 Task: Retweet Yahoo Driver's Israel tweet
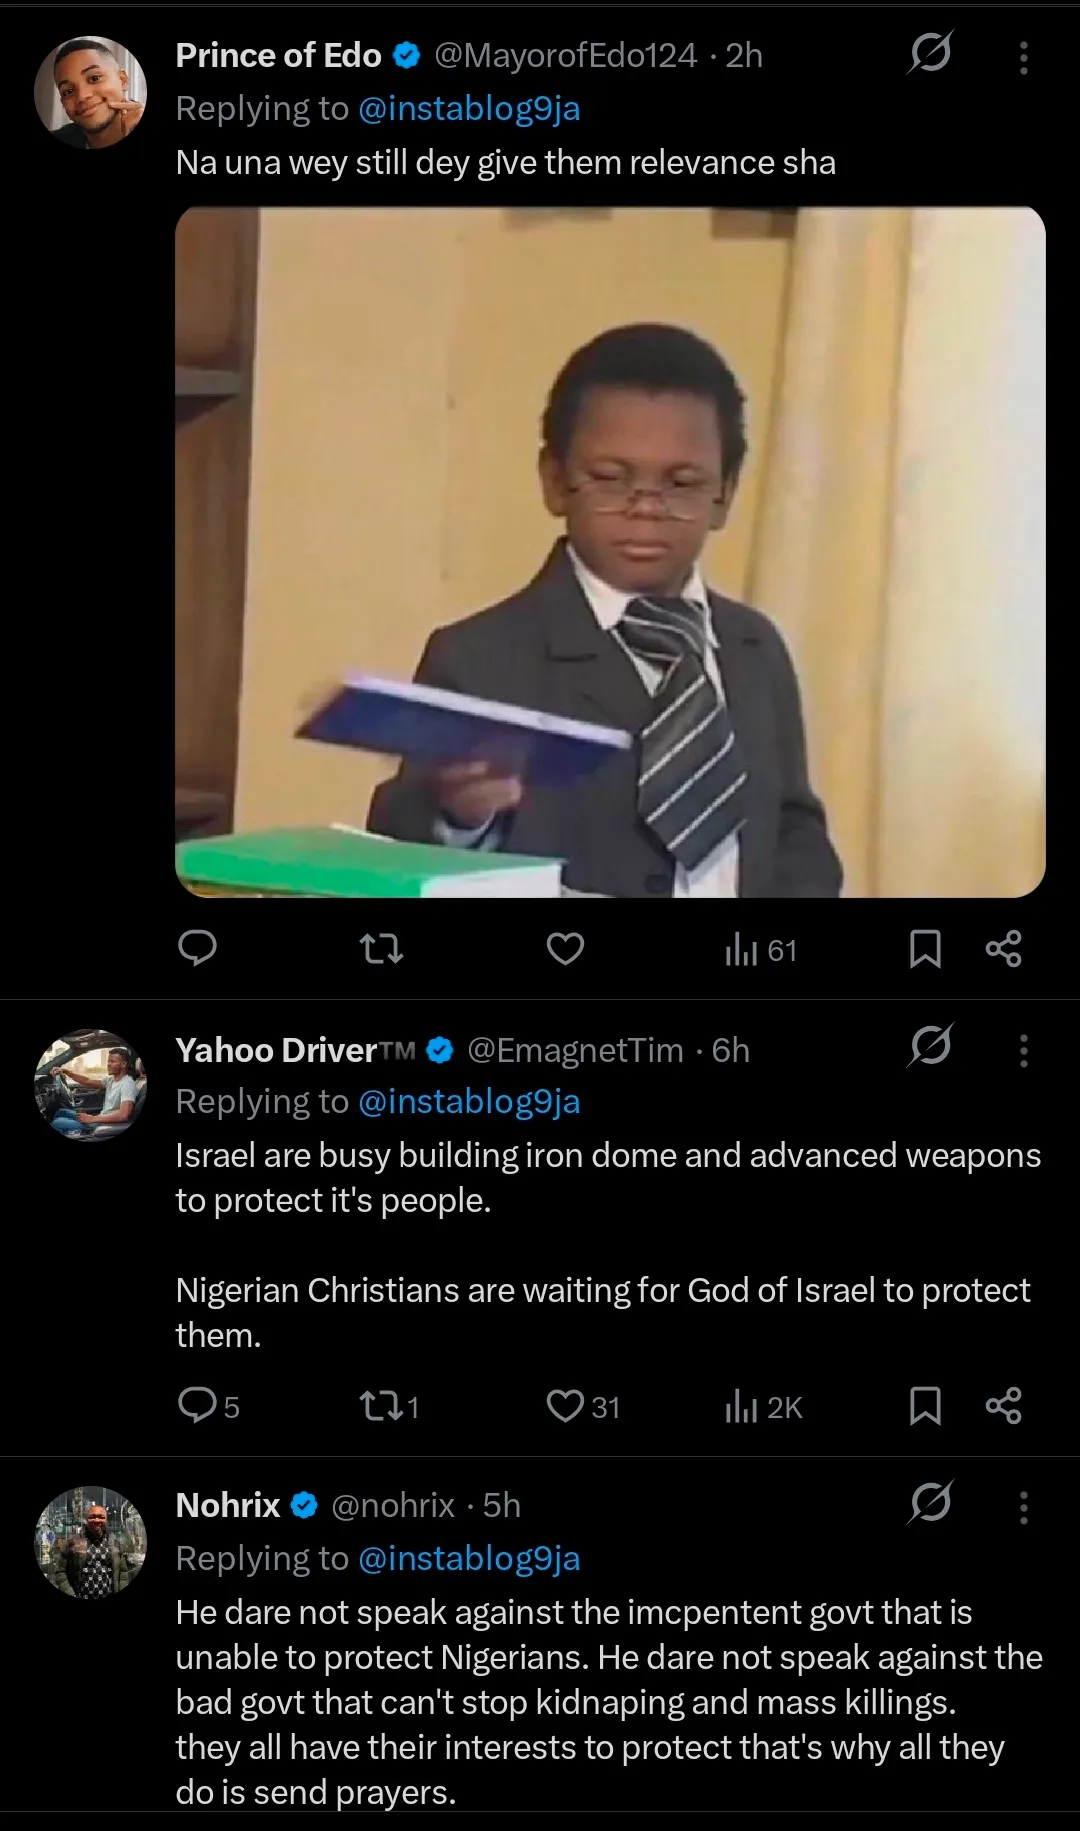tap(381, 1406)
